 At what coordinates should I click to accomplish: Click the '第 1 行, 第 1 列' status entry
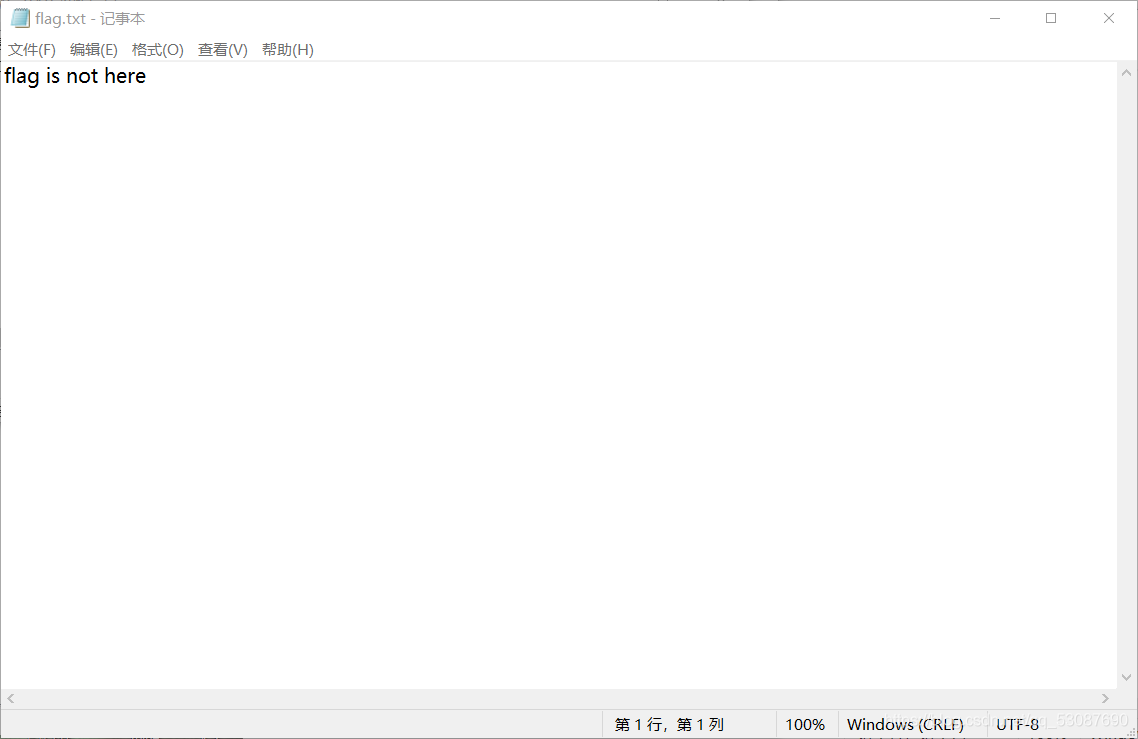[x=669, y=724]
